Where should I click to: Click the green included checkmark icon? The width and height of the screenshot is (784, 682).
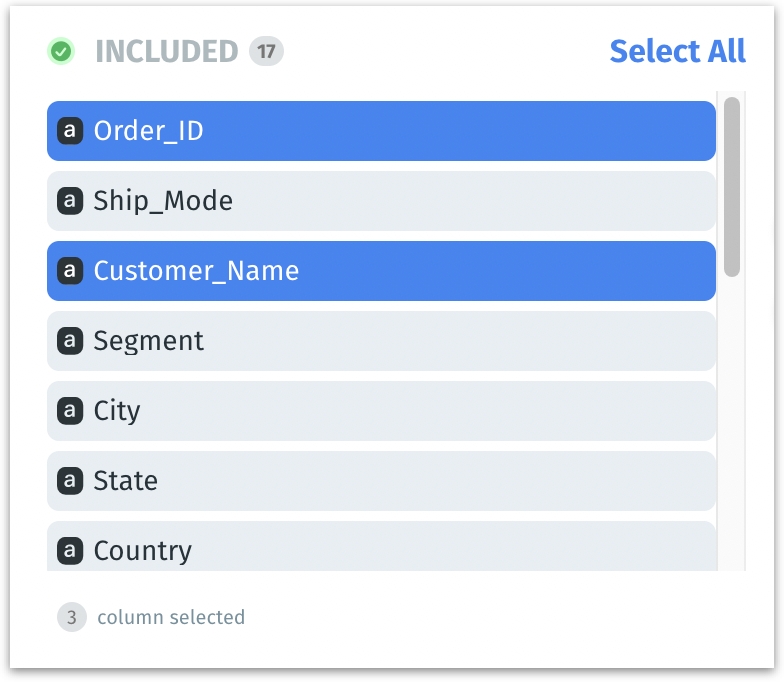(61, 51)
